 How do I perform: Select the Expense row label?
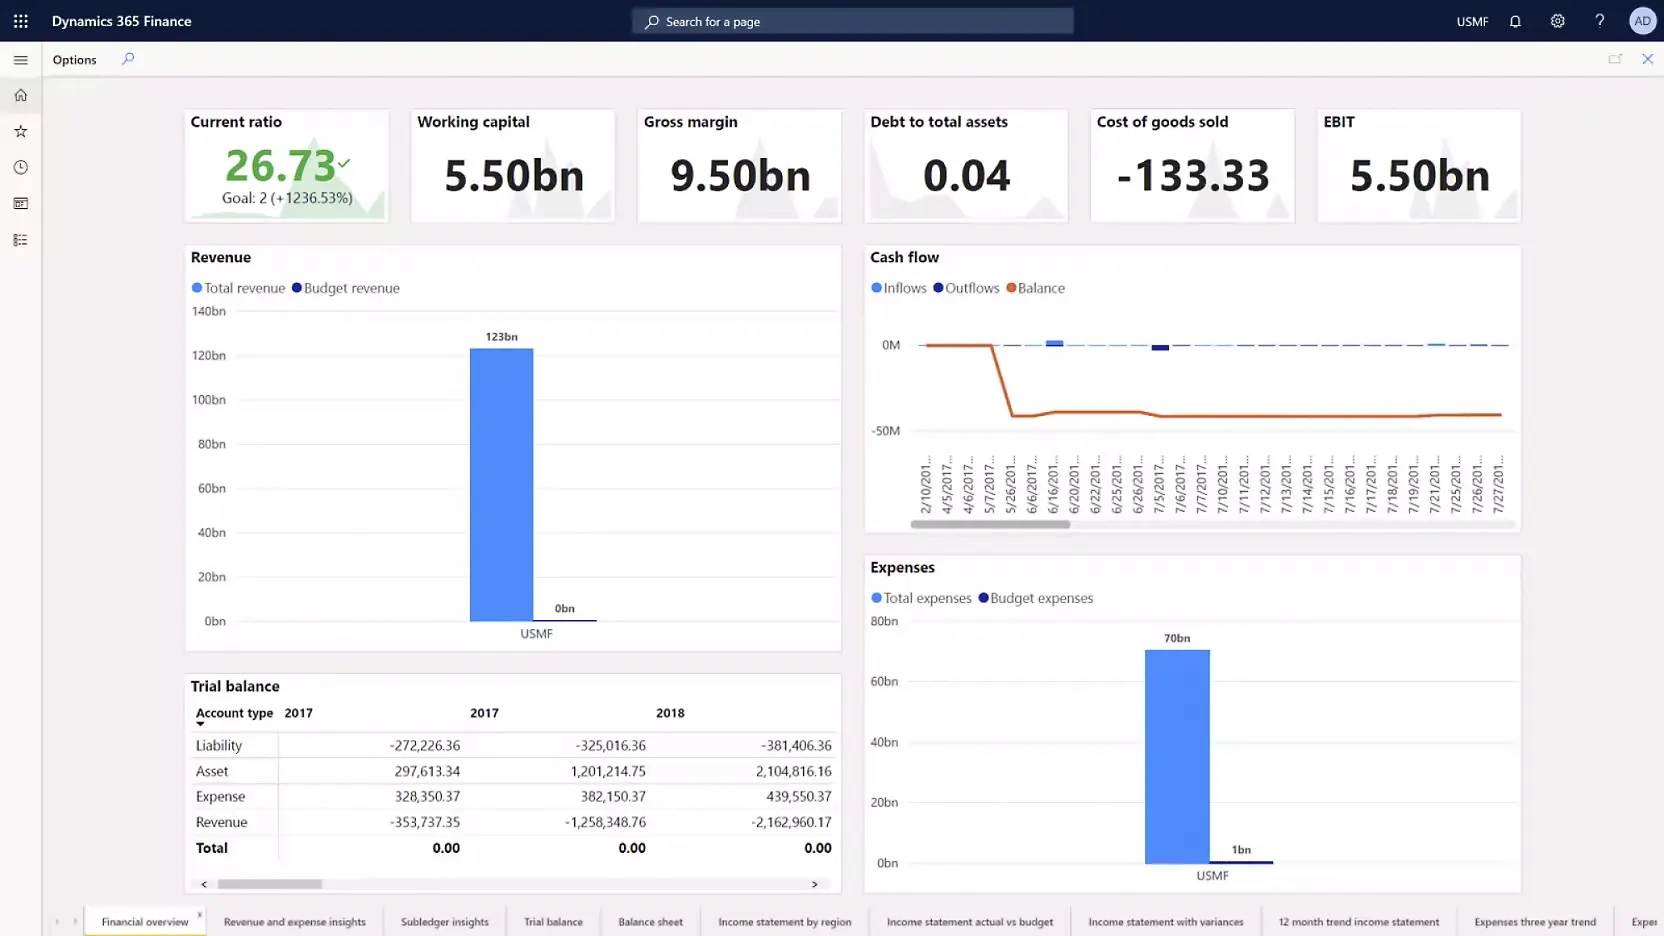(x=220, y=797)
